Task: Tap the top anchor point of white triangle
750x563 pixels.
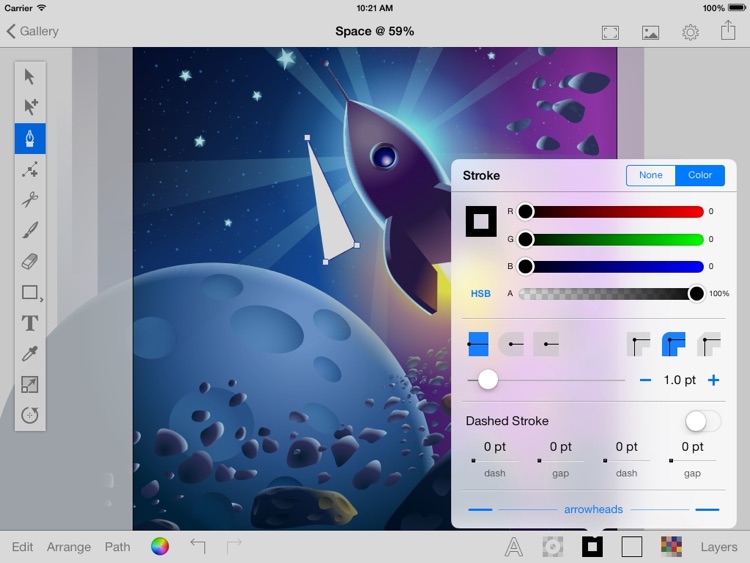Action: coord(307,138)
